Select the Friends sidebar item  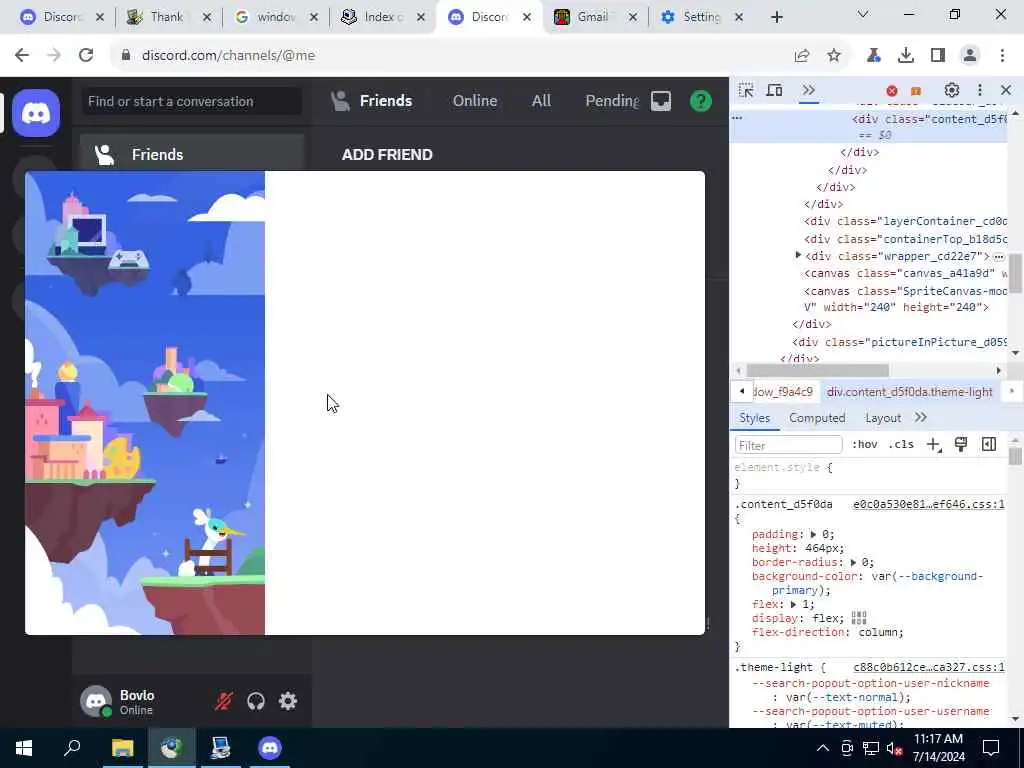[x=192, y=154]
